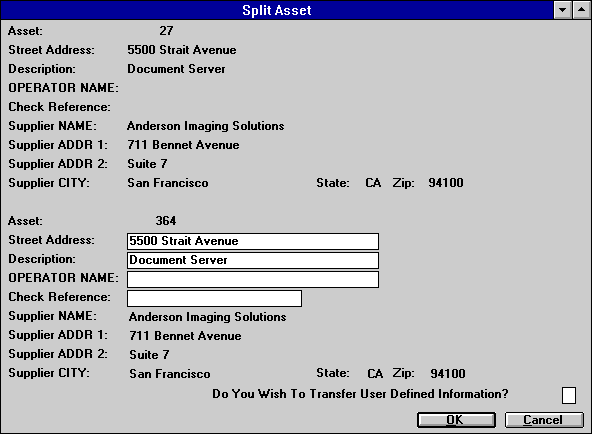Click the minimize down-arrow in title bar
The width and height of the screenshot is (592, 434).
pos(563,10)
